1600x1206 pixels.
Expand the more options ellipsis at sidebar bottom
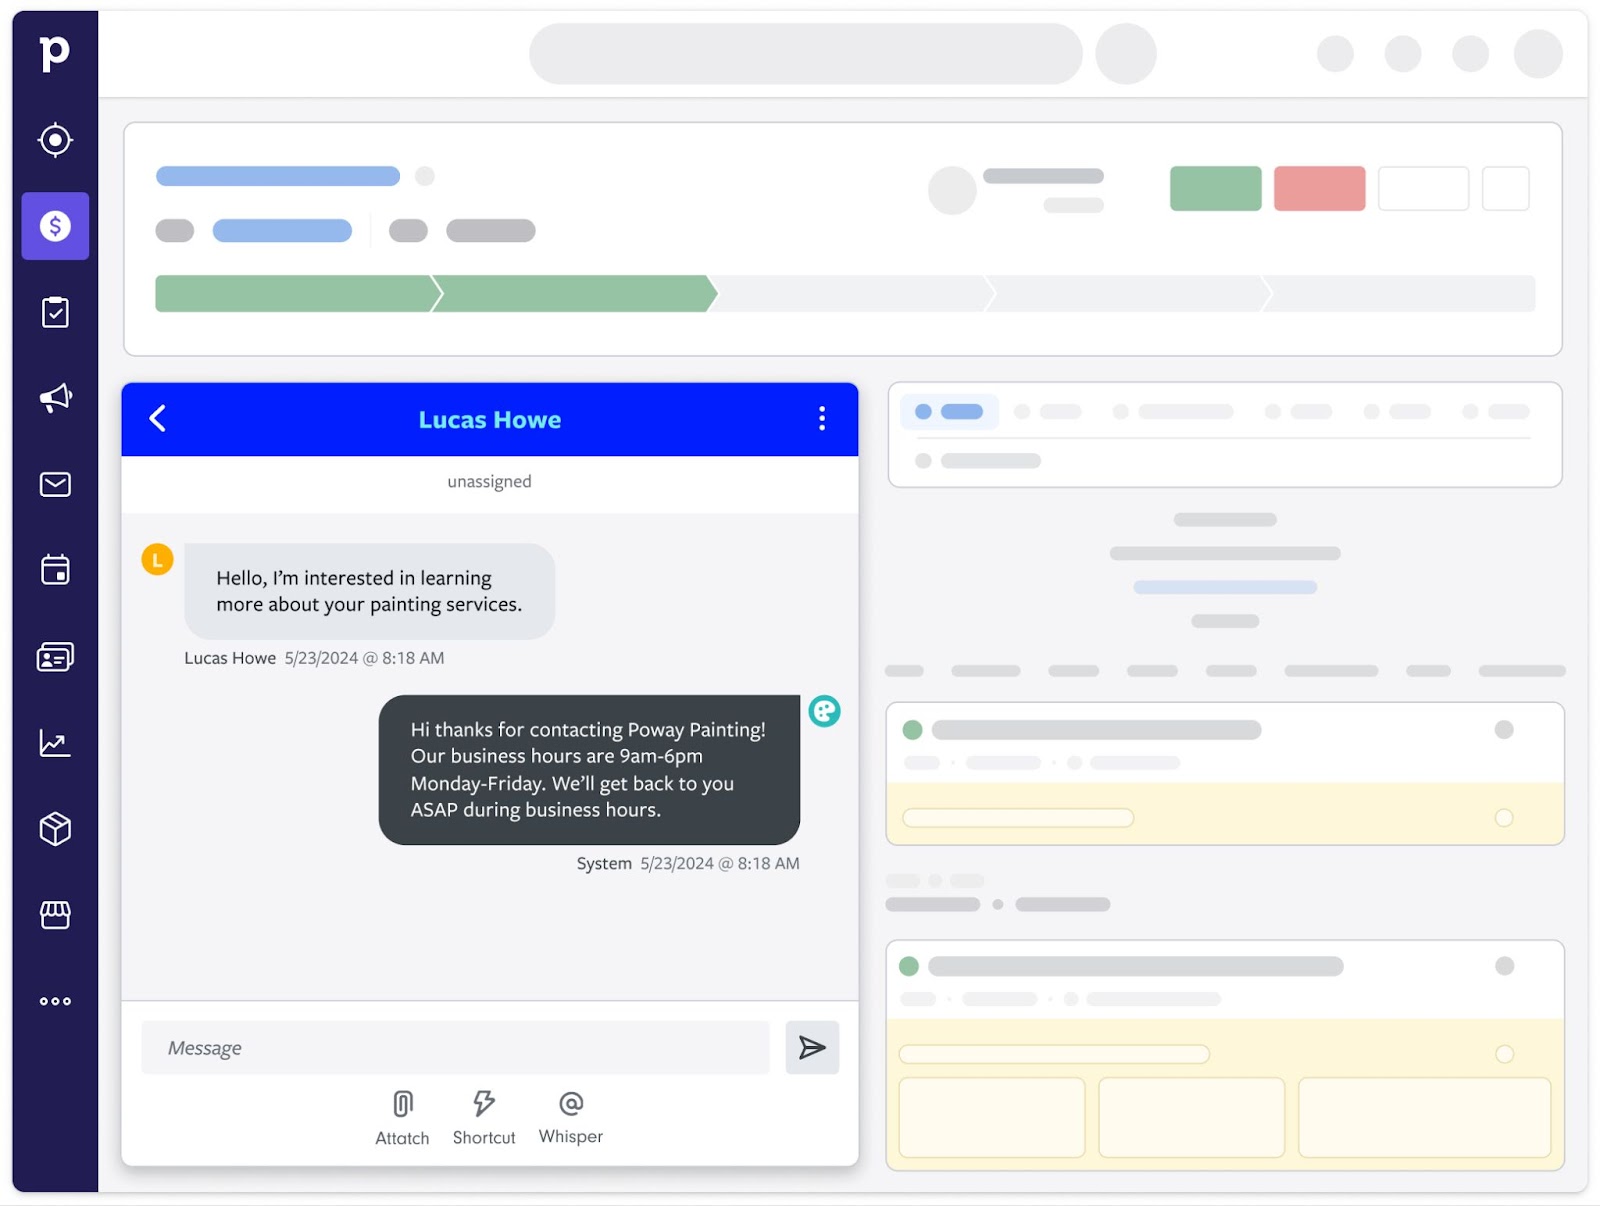coord(55,1000)
